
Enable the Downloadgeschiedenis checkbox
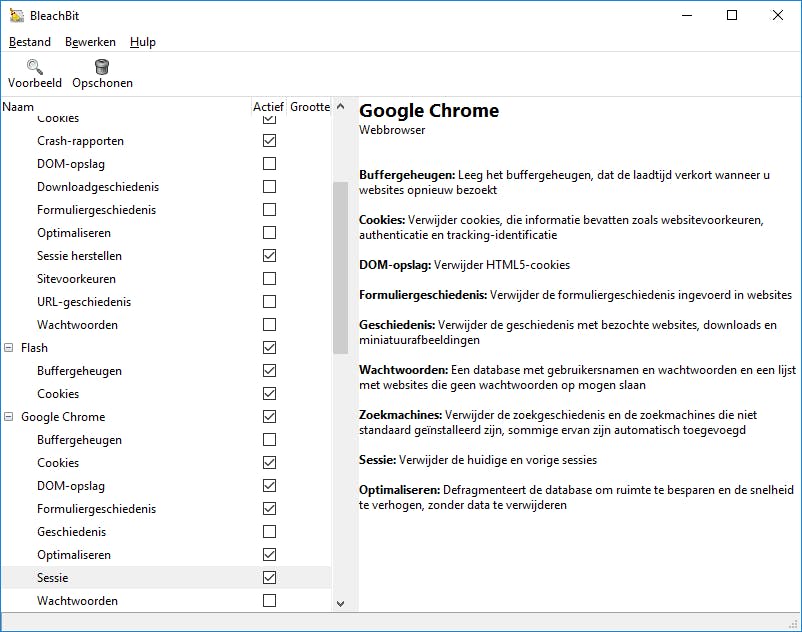tap(270, 187)
